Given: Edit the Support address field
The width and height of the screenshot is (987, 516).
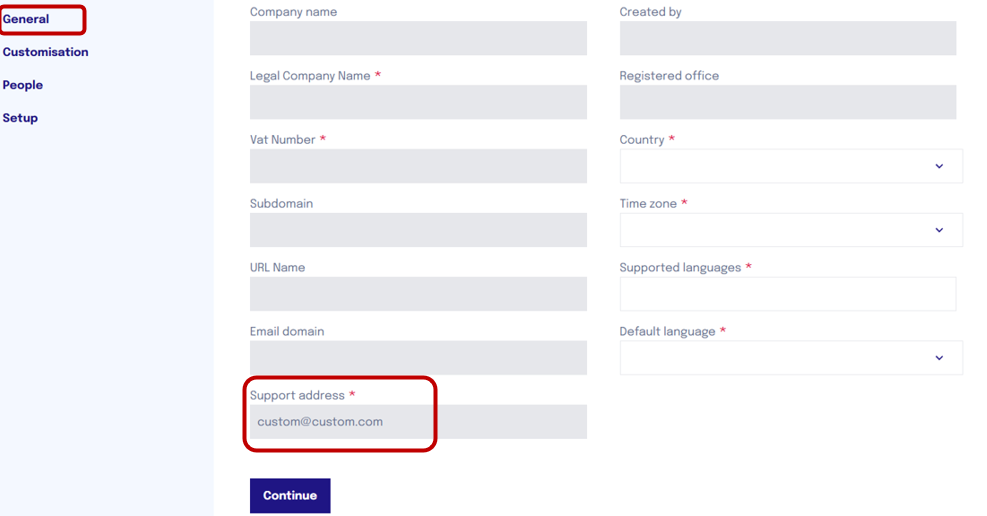Looking at the screenshot, I should tap(418, 422).
